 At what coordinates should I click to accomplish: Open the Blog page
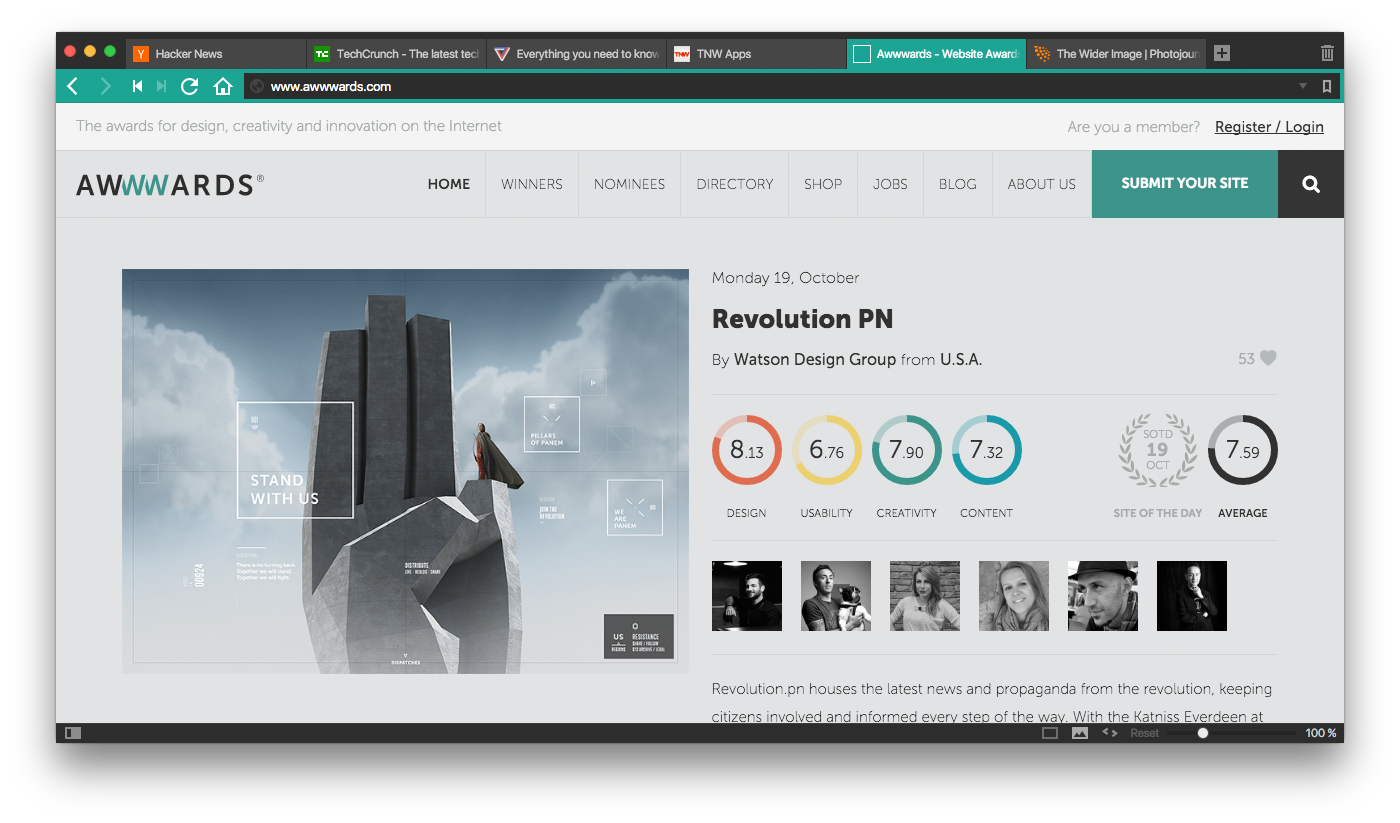[958, 184]
